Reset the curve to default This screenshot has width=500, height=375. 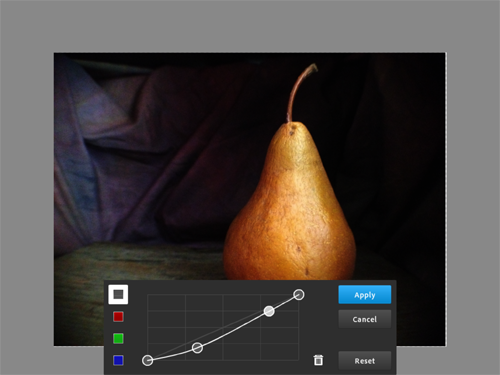tap(365, 361)
